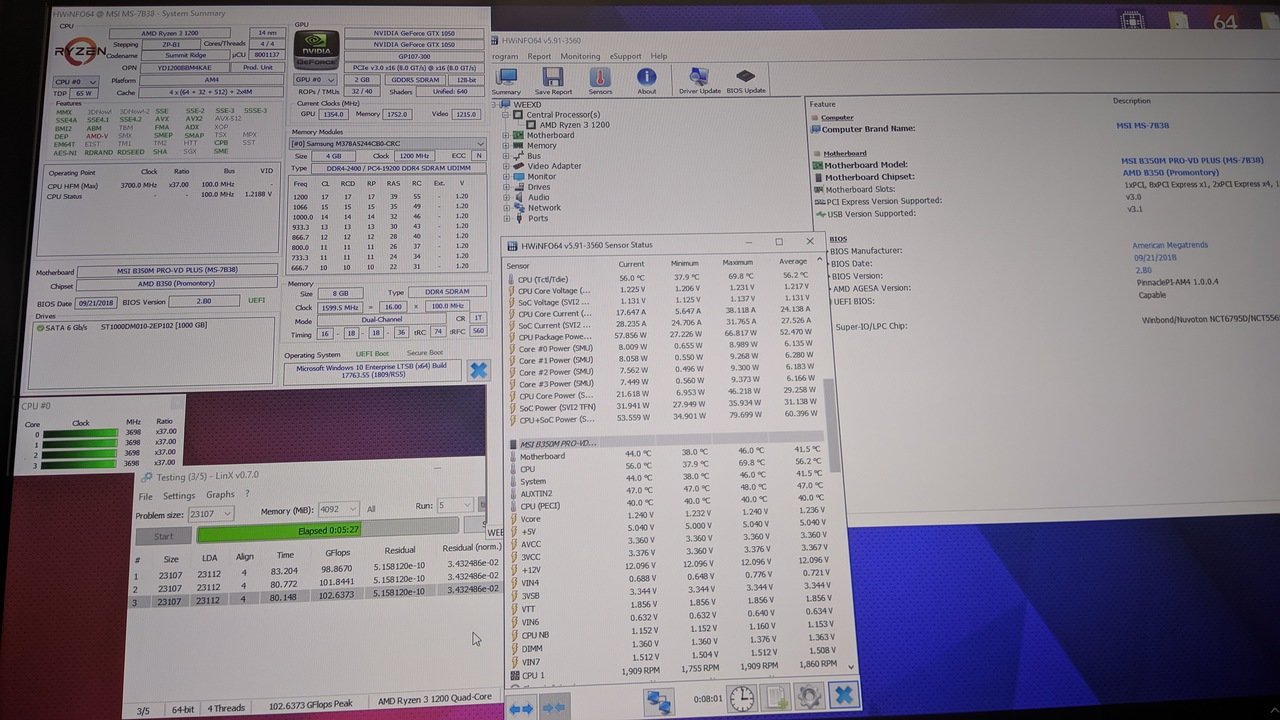Screen dimensions: 1280x720
Task: Open the Help menu in HWiNFO64
Action: [659, 56]
